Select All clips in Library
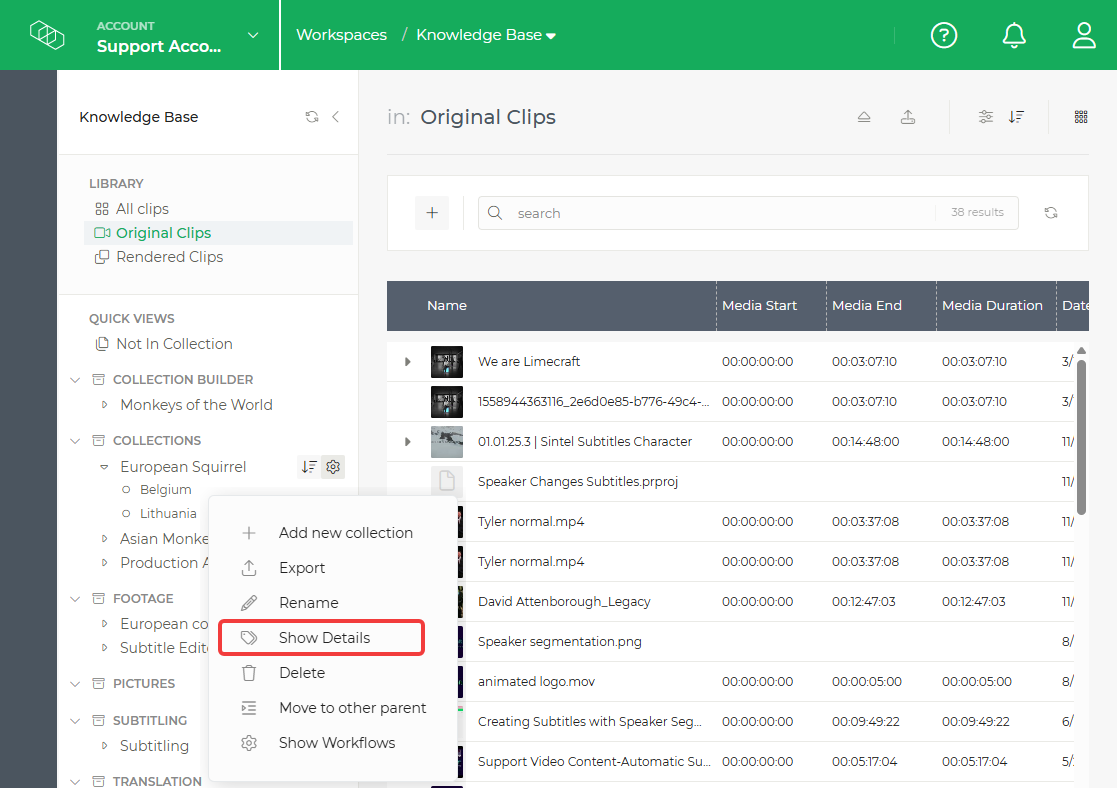The width and height of the screenshot is (1117, 788). pos(142,209)
